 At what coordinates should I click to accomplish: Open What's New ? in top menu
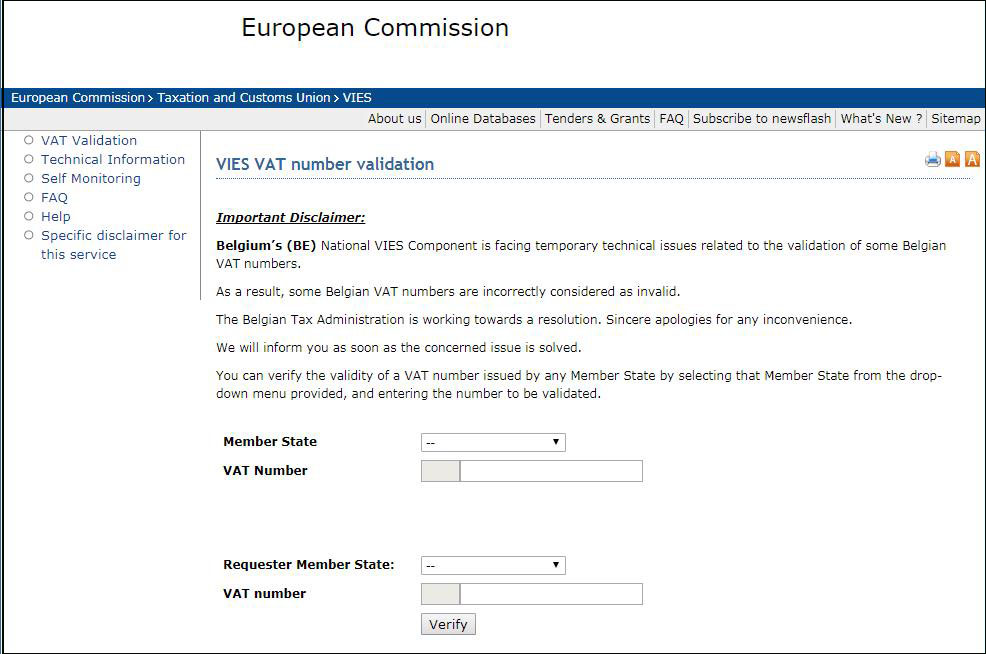[x=881, y=118]
